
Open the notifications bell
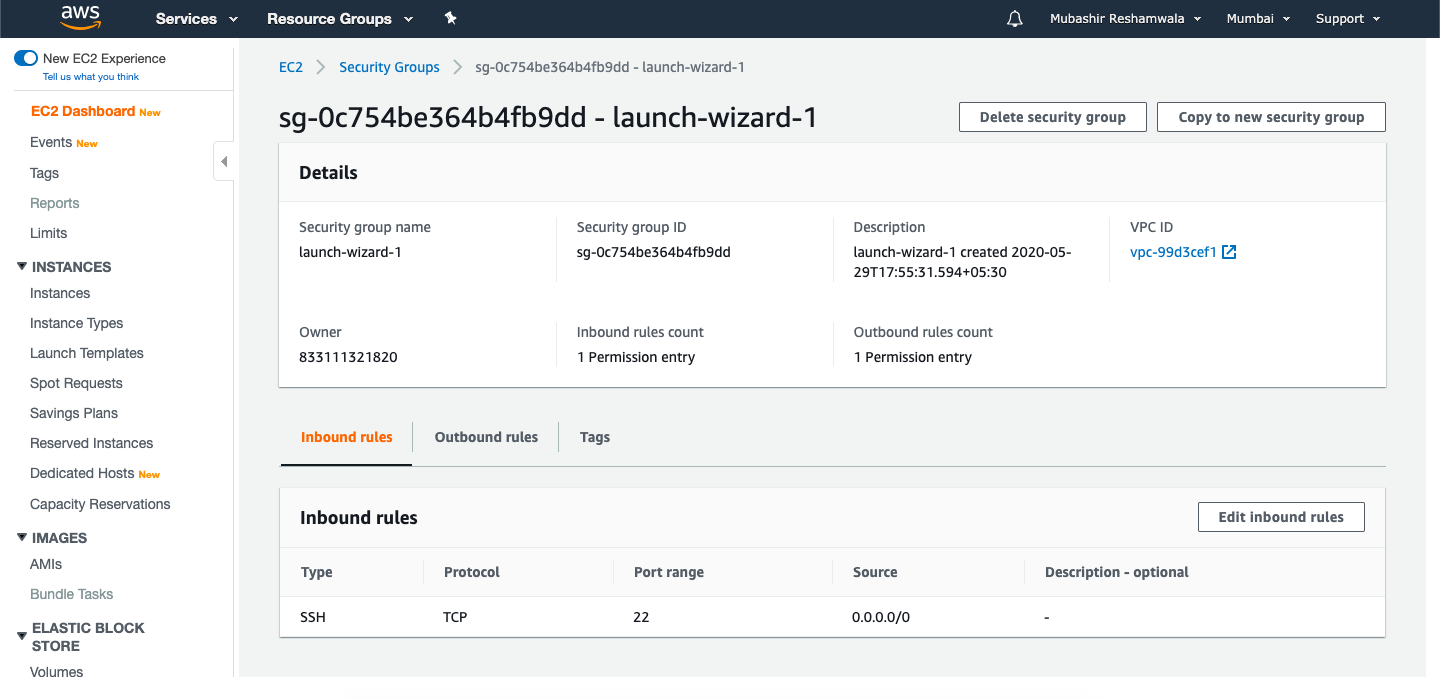(1015, 19)
